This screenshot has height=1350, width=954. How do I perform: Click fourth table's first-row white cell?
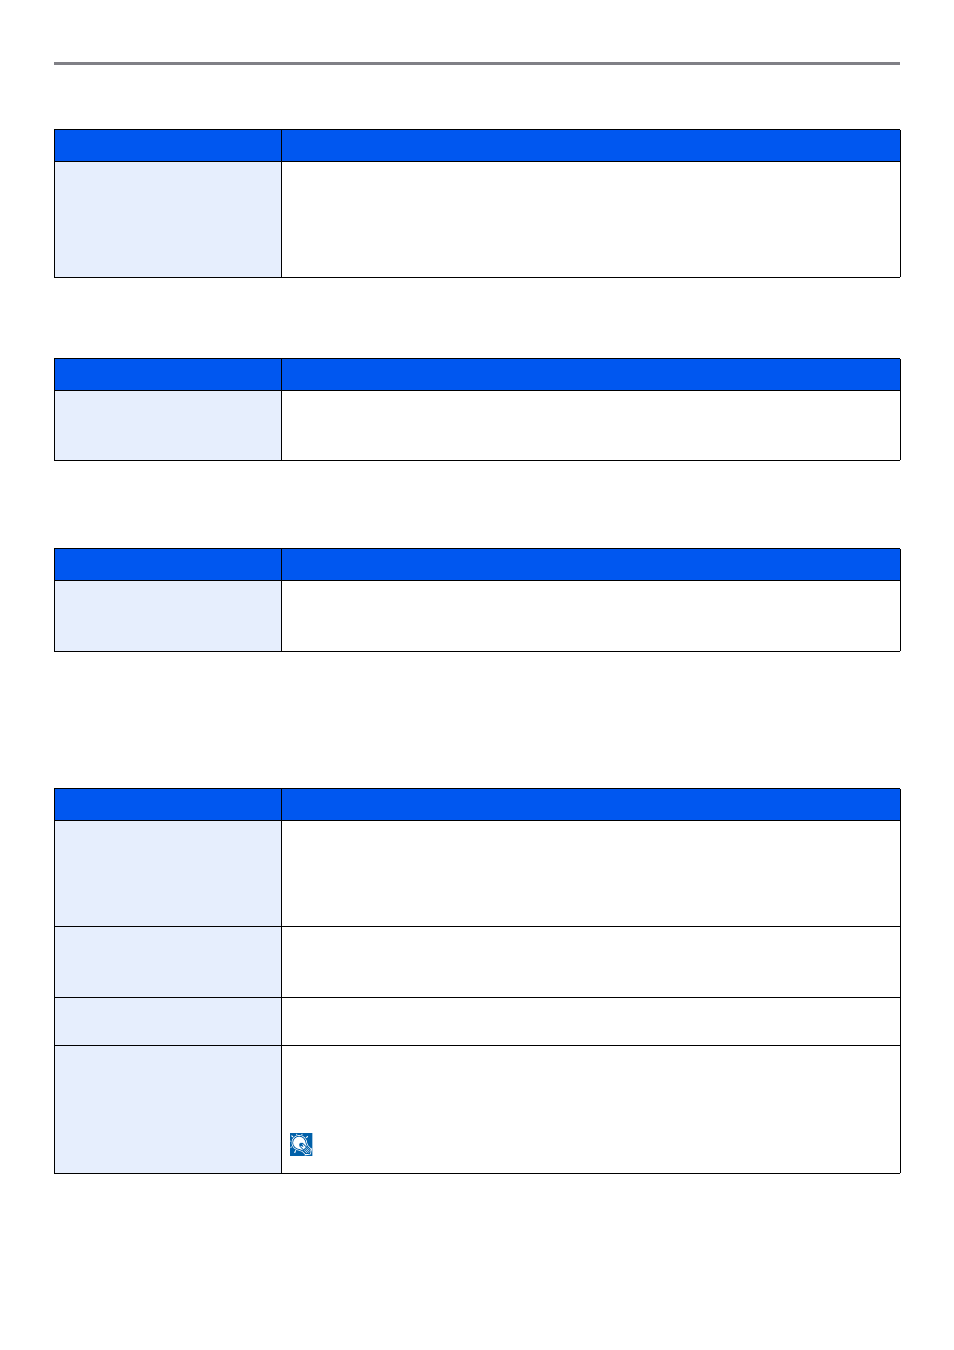coord(591,874)
